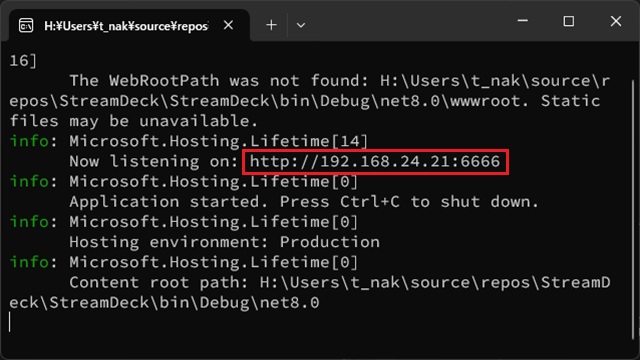Screen dimensions: 640x360
Task: Click "Microsoft.Hosting.Lifetime[14]" text
Action: pos(219,141)
